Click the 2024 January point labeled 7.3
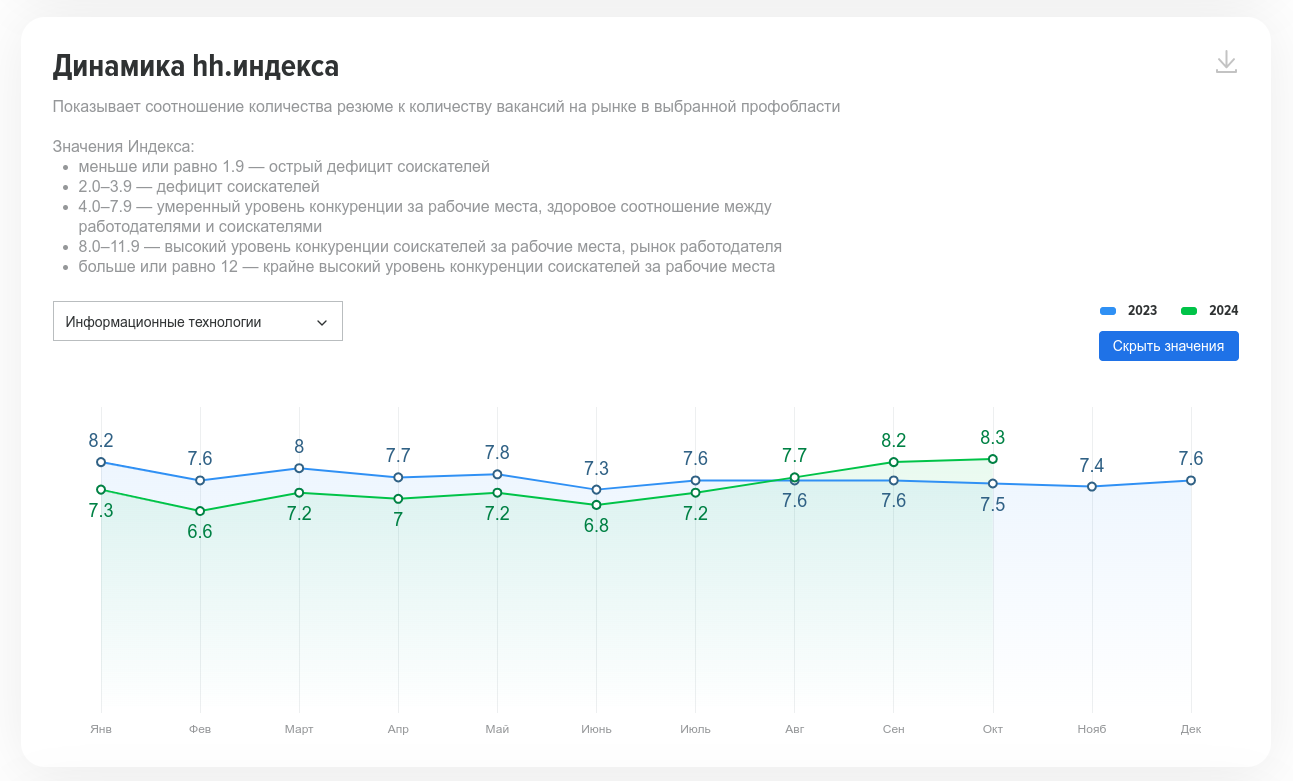 click(101, 489)
